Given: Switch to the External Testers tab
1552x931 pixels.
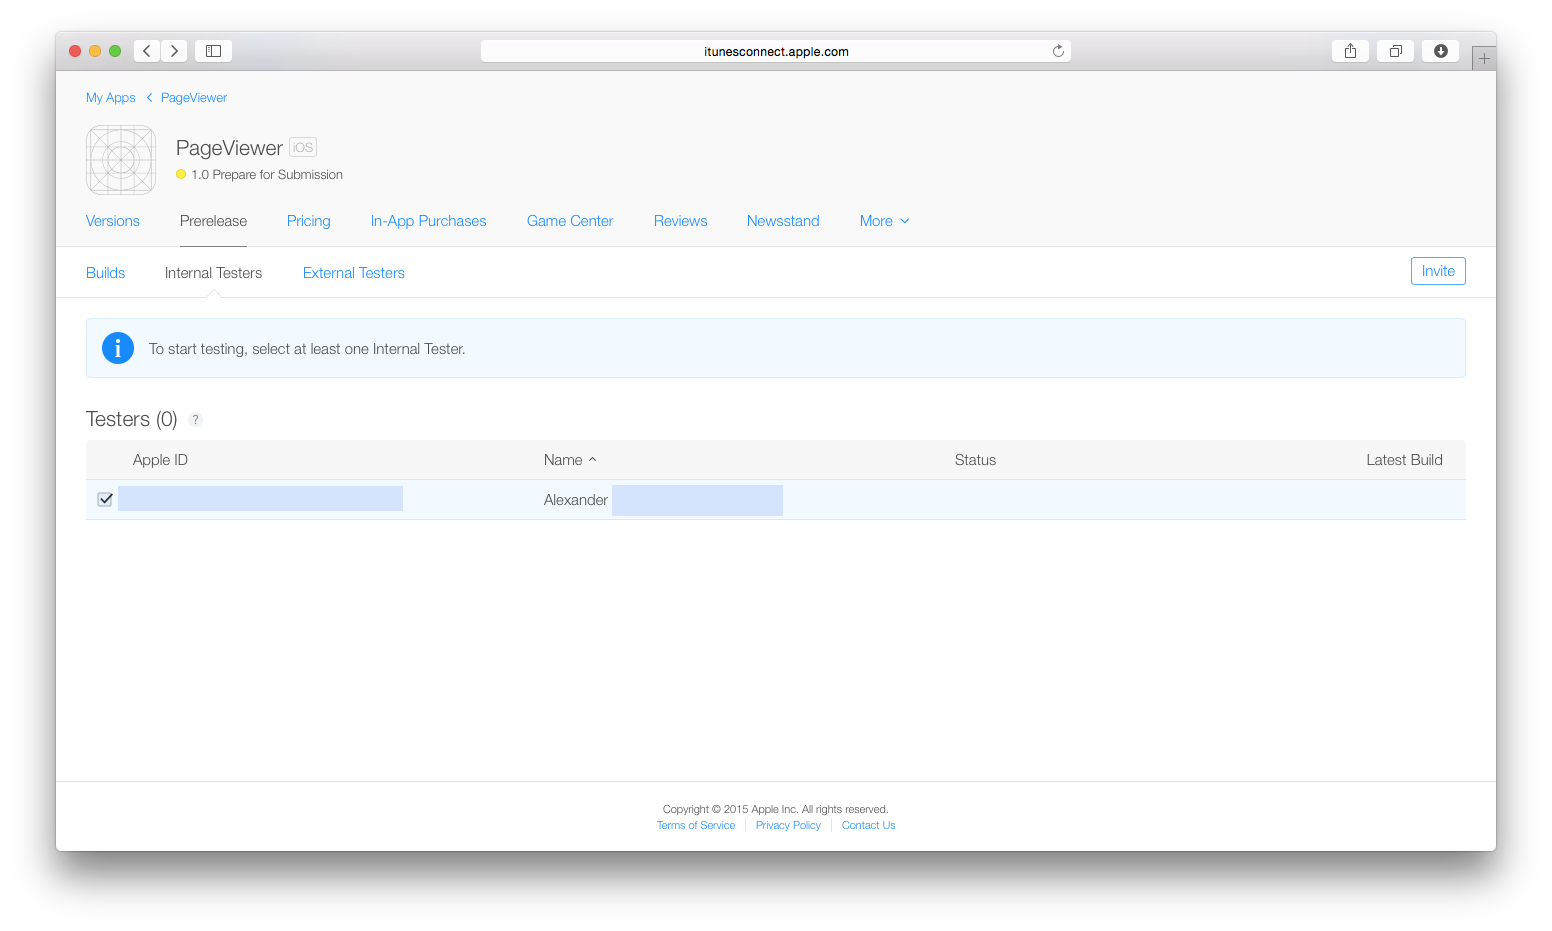Looking at the screenshot, I should point(353,272).
